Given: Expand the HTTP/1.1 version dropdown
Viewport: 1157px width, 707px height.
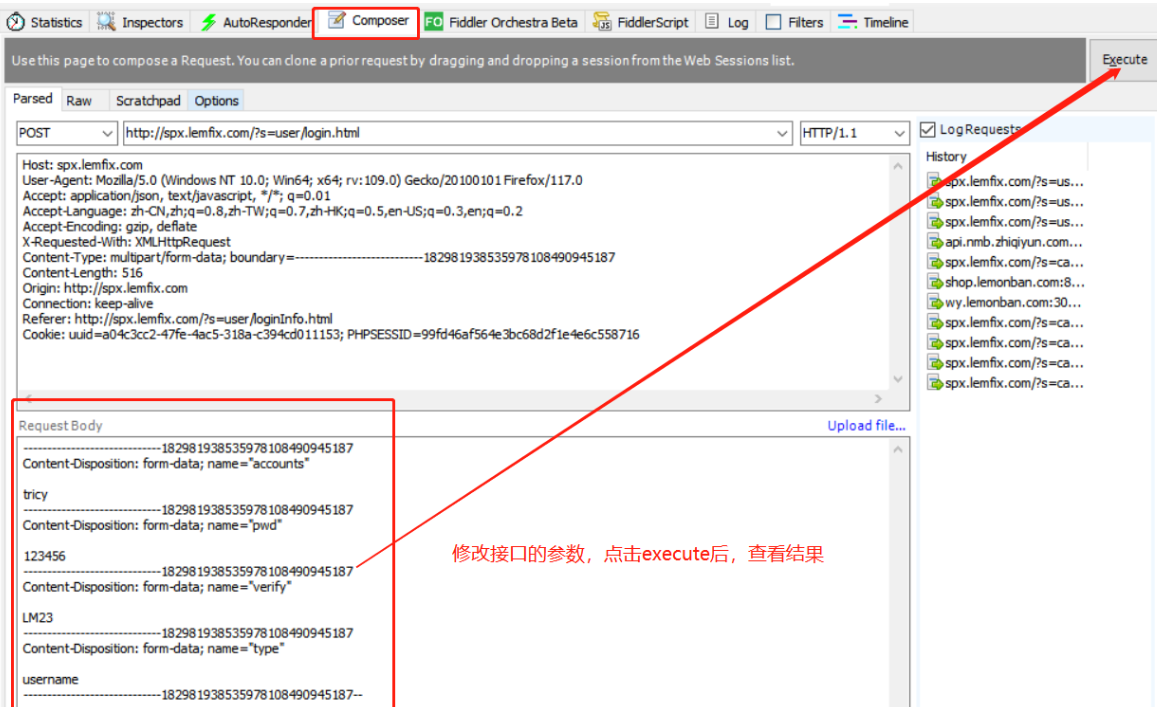Looking at the screenshot, I should click(898, 133).
